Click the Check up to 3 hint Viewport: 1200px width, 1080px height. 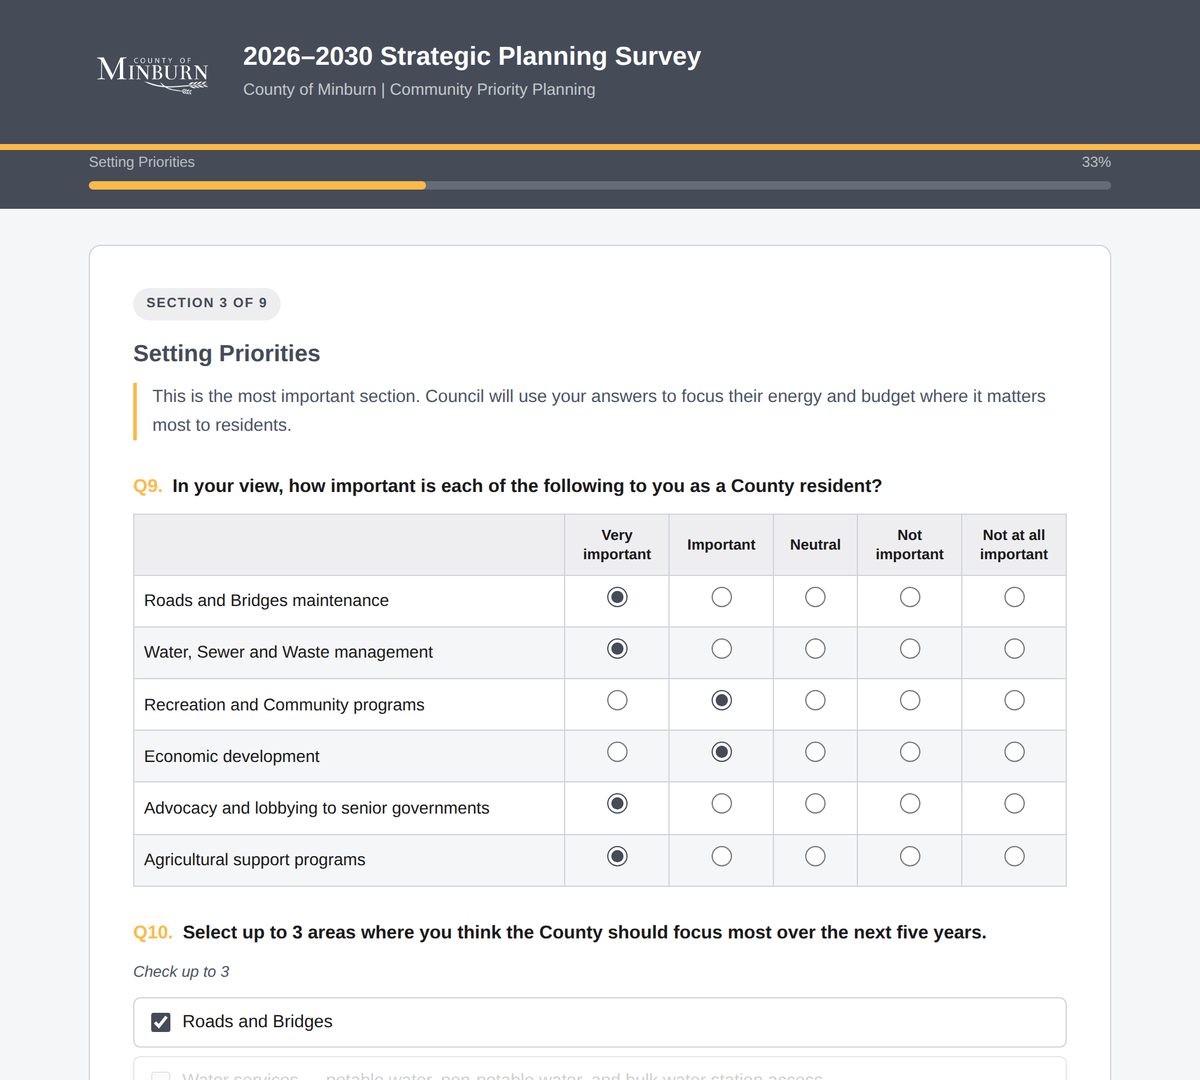click(x=181, y=972)
